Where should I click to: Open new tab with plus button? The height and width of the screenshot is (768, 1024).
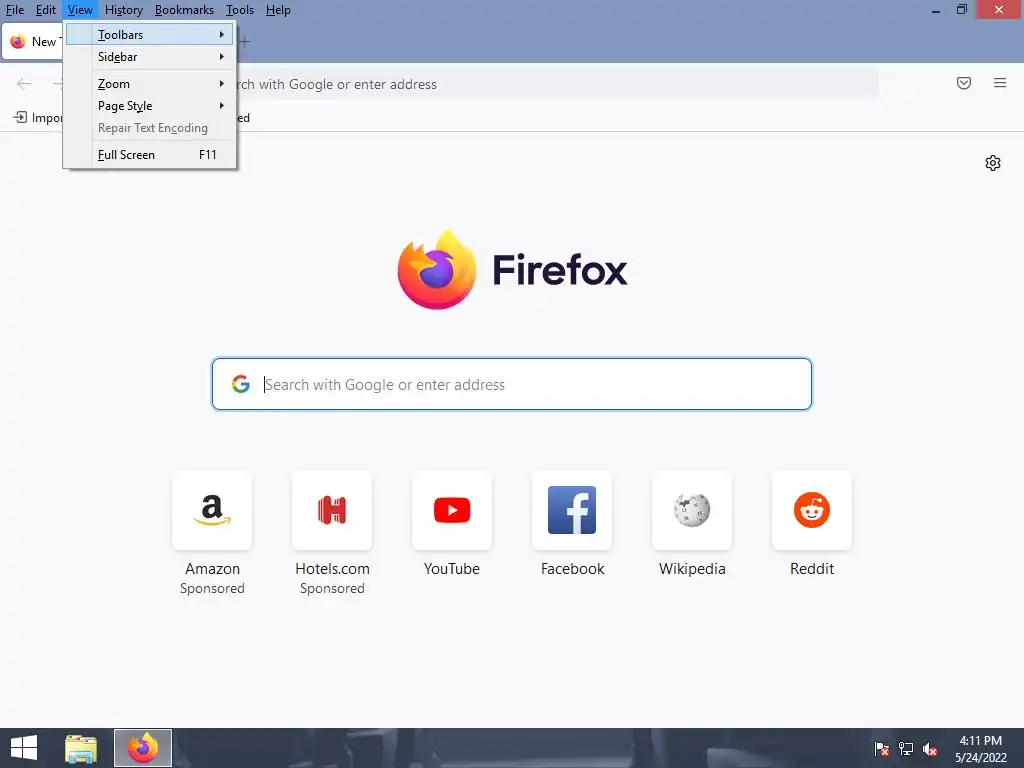pyautogui.click(x=245, y=42)
